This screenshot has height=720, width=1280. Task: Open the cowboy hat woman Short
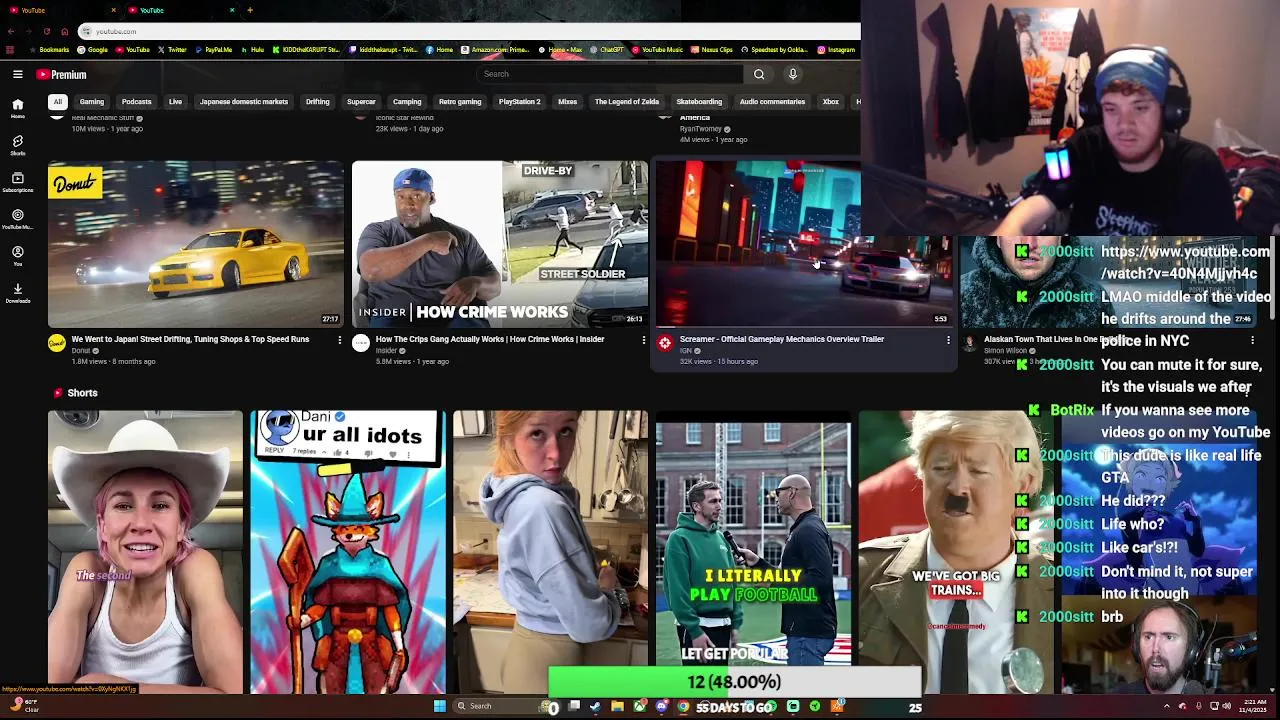tap(145, 552)
